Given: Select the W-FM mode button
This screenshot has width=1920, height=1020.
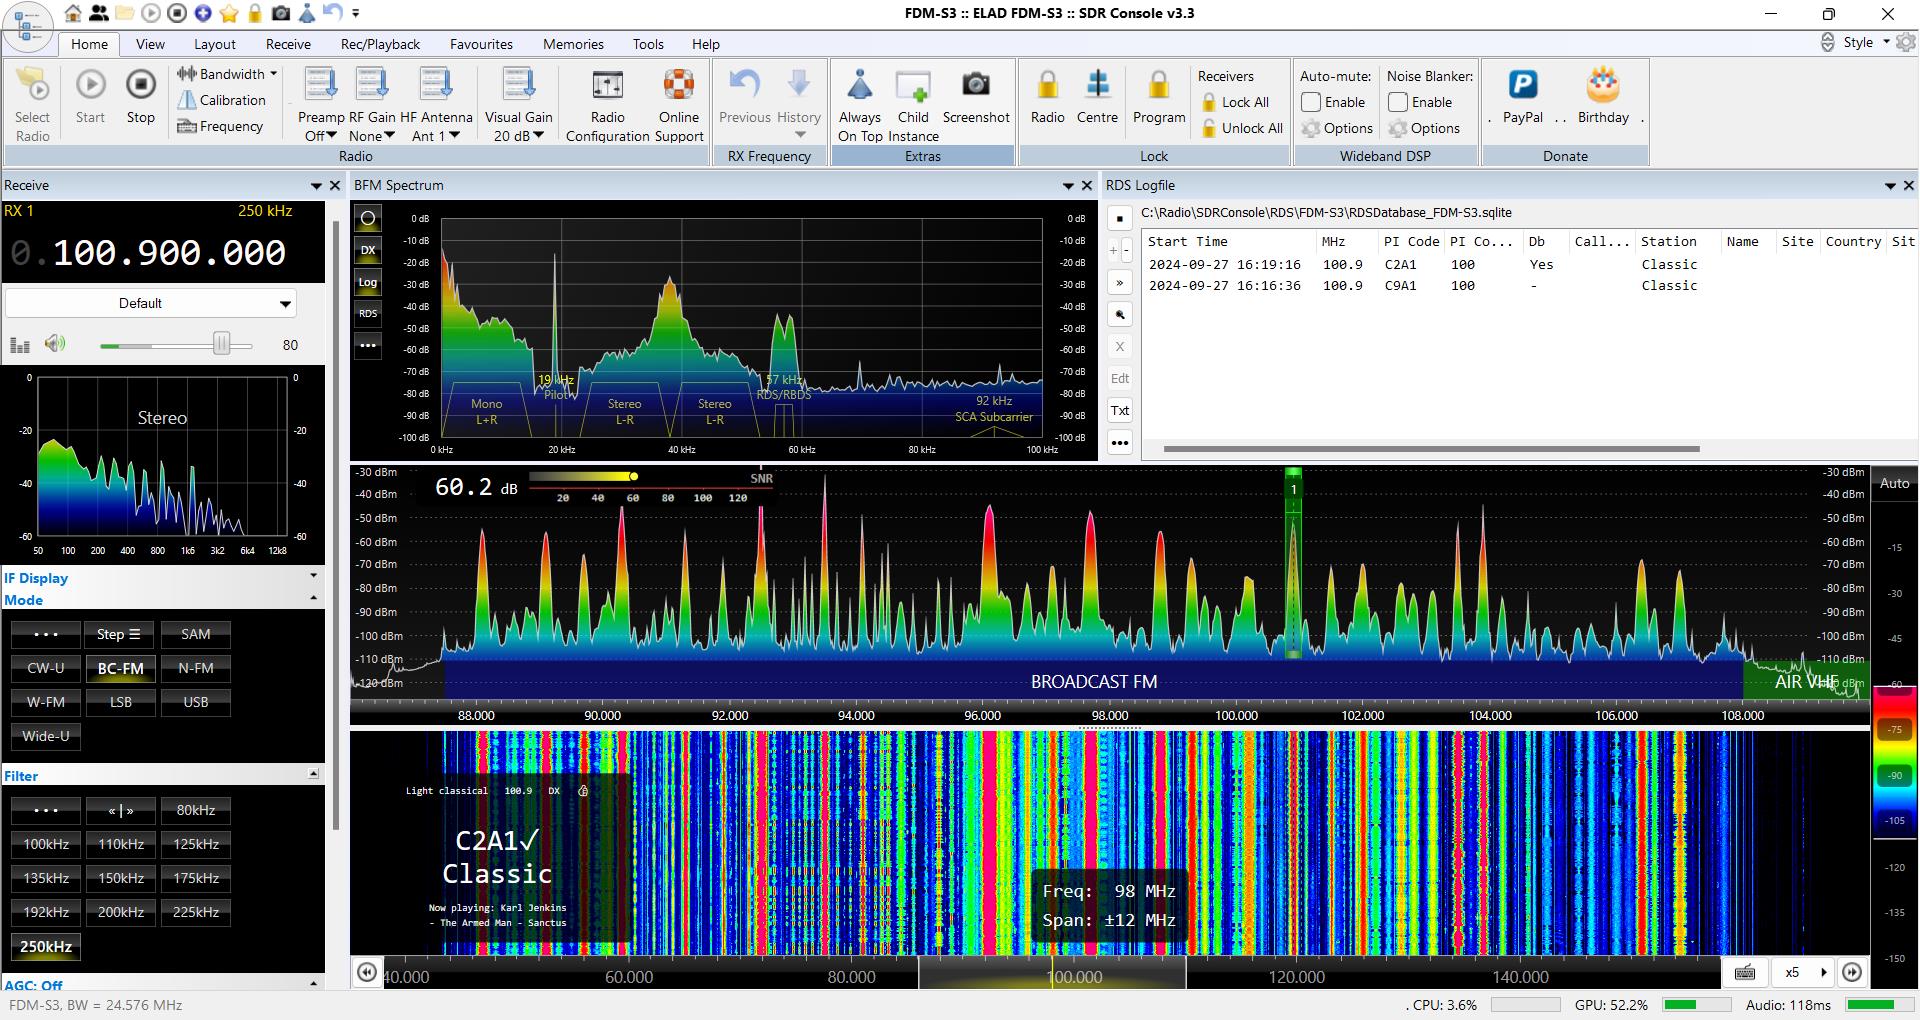Looking at the screenshot, I should tap(46, 702).
